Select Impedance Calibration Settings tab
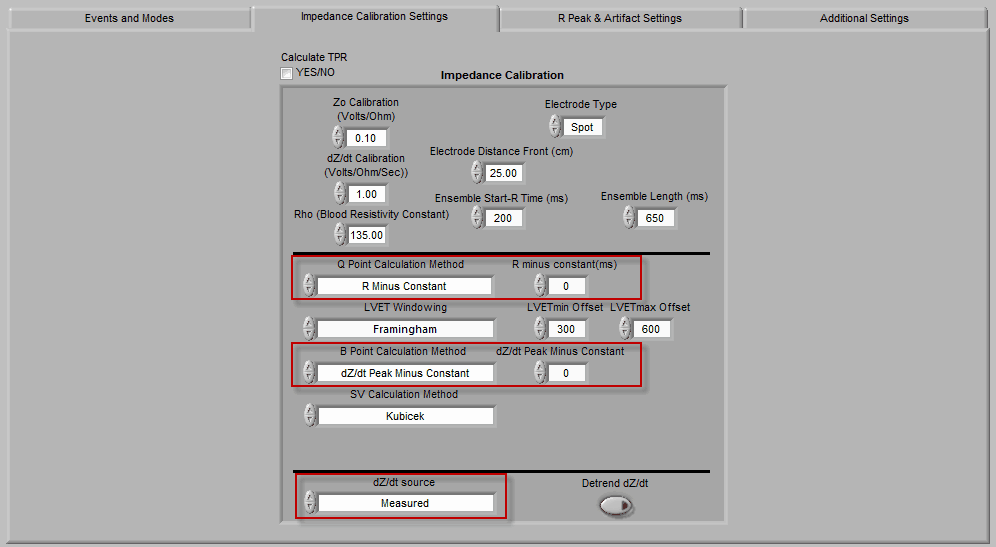The height and width of the screenshot is (547, 996). tap(374, 17)
